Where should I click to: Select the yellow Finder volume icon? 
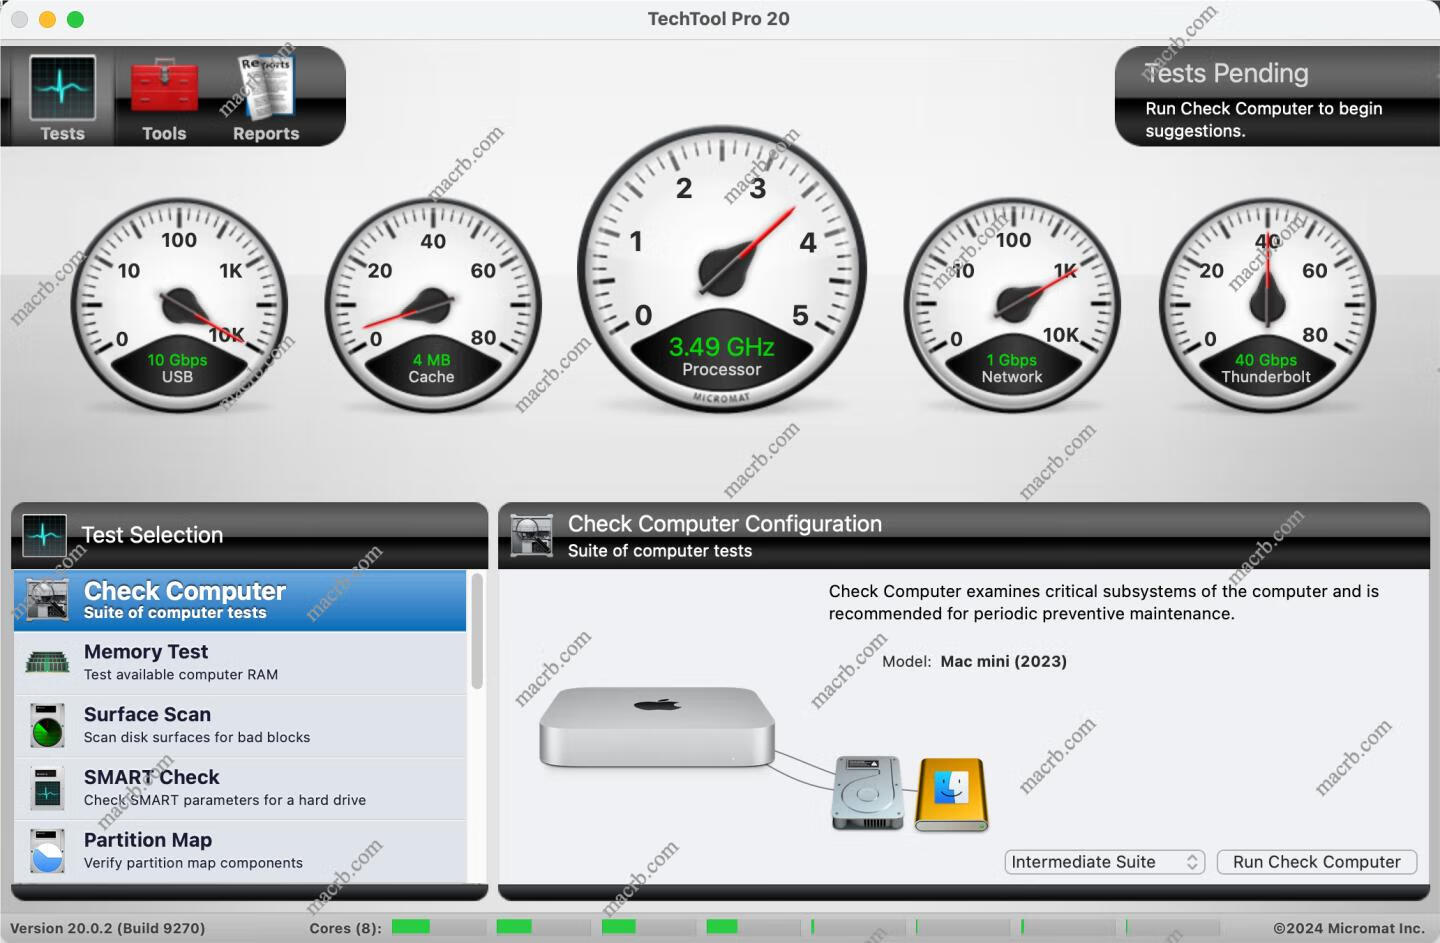(952, 794)
